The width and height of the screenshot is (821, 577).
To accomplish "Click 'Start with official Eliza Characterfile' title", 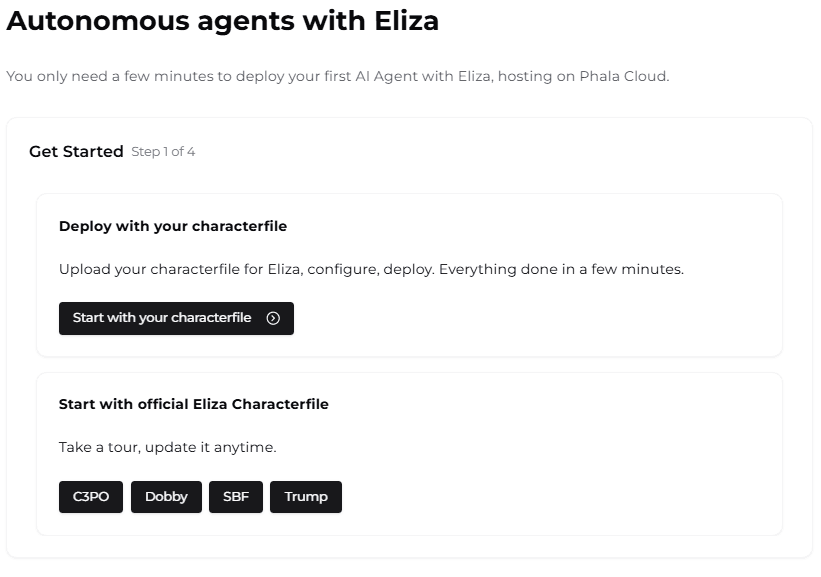I will coord(194,404).
